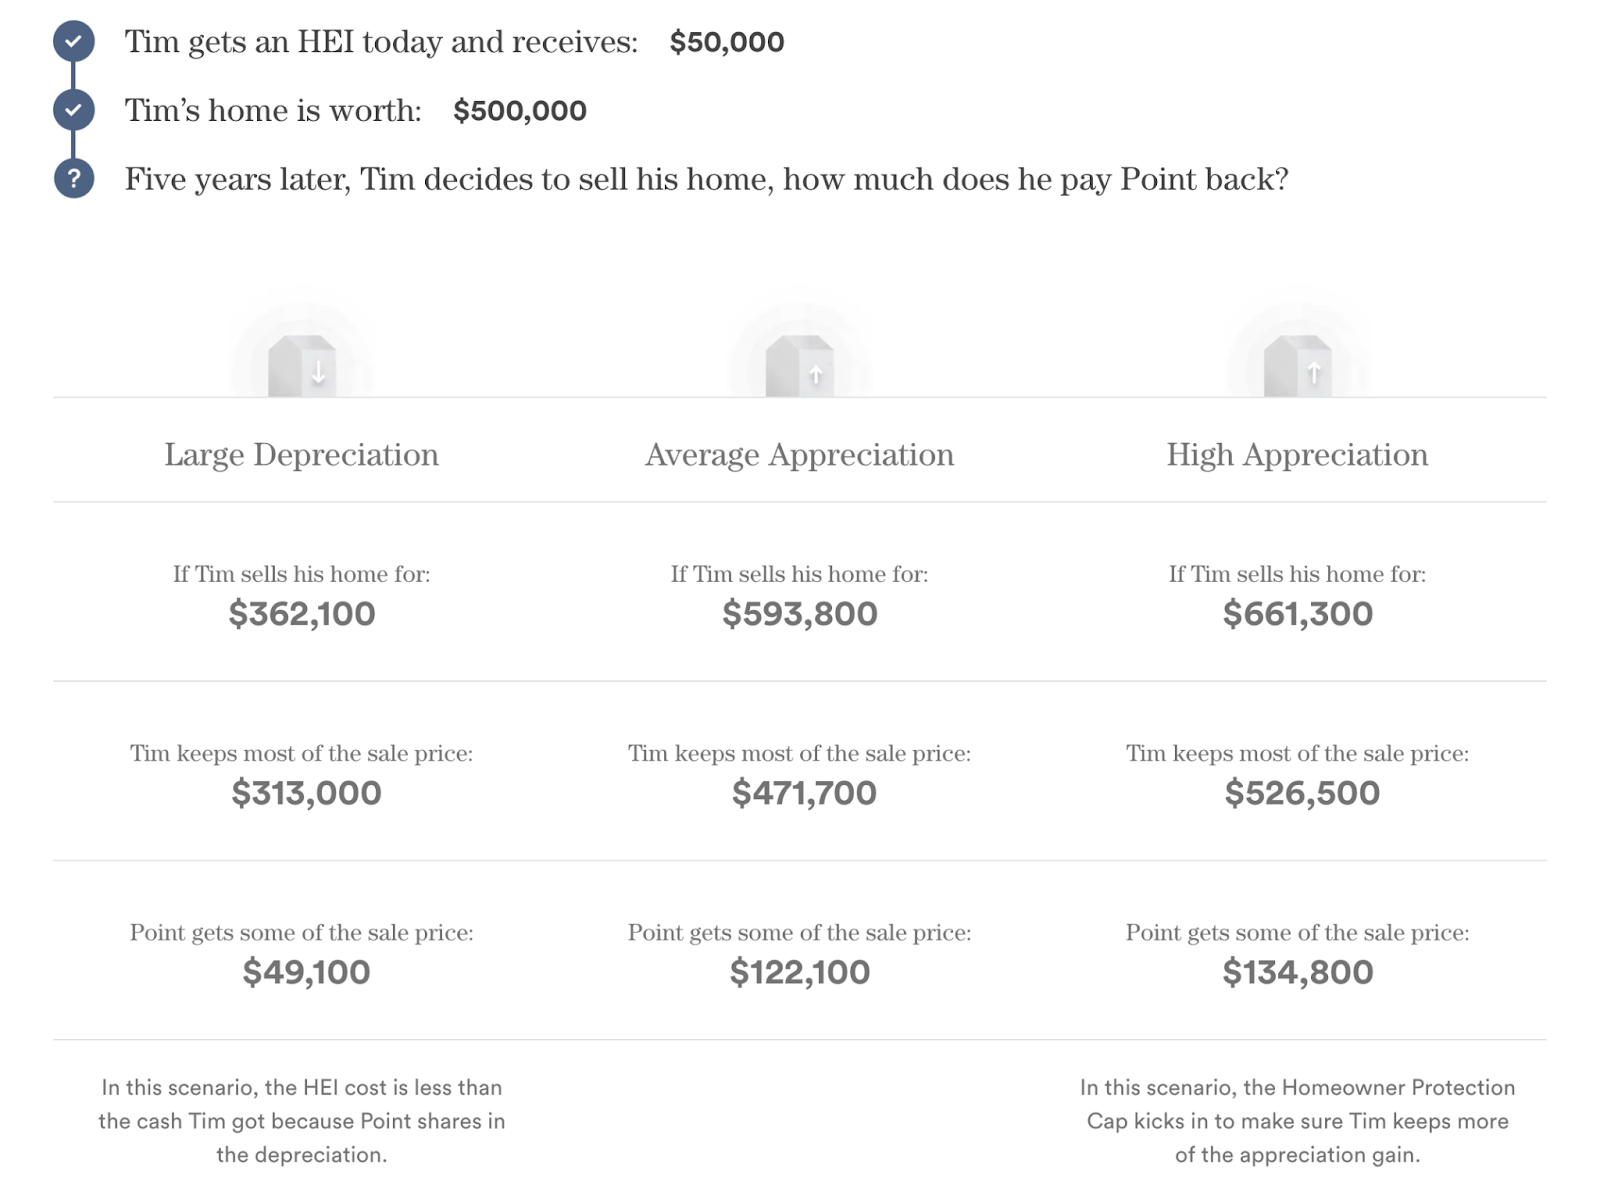Click Tim's $313,000 kept amount

click(306, 793)
